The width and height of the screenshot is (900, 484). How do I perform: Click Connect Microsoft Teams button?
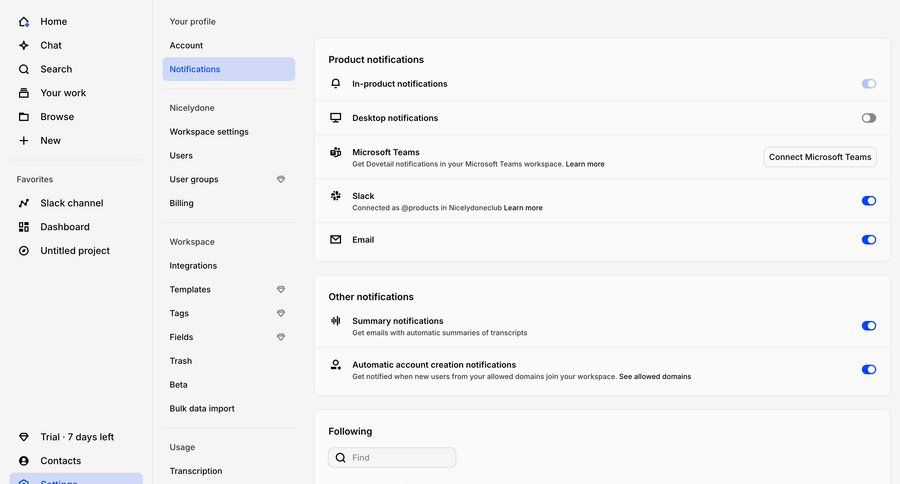pos(819,157)
